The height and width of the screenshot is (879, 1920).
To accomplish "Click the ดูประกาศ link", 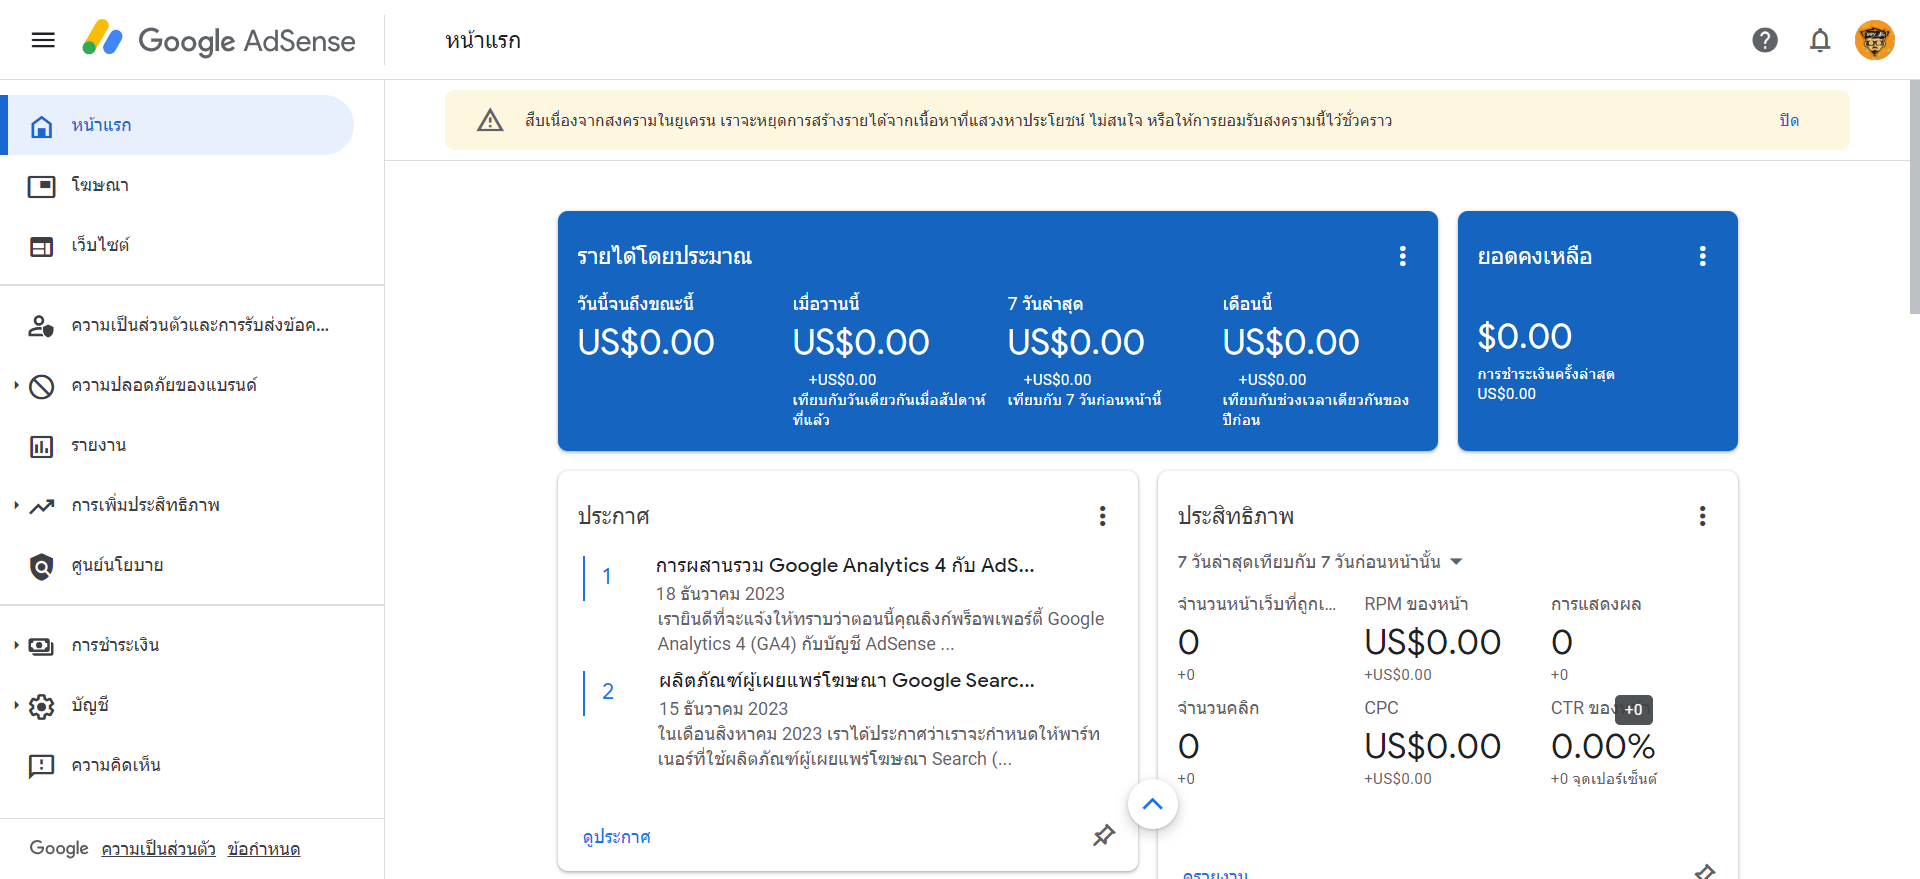I will click(x=616, y=836).
